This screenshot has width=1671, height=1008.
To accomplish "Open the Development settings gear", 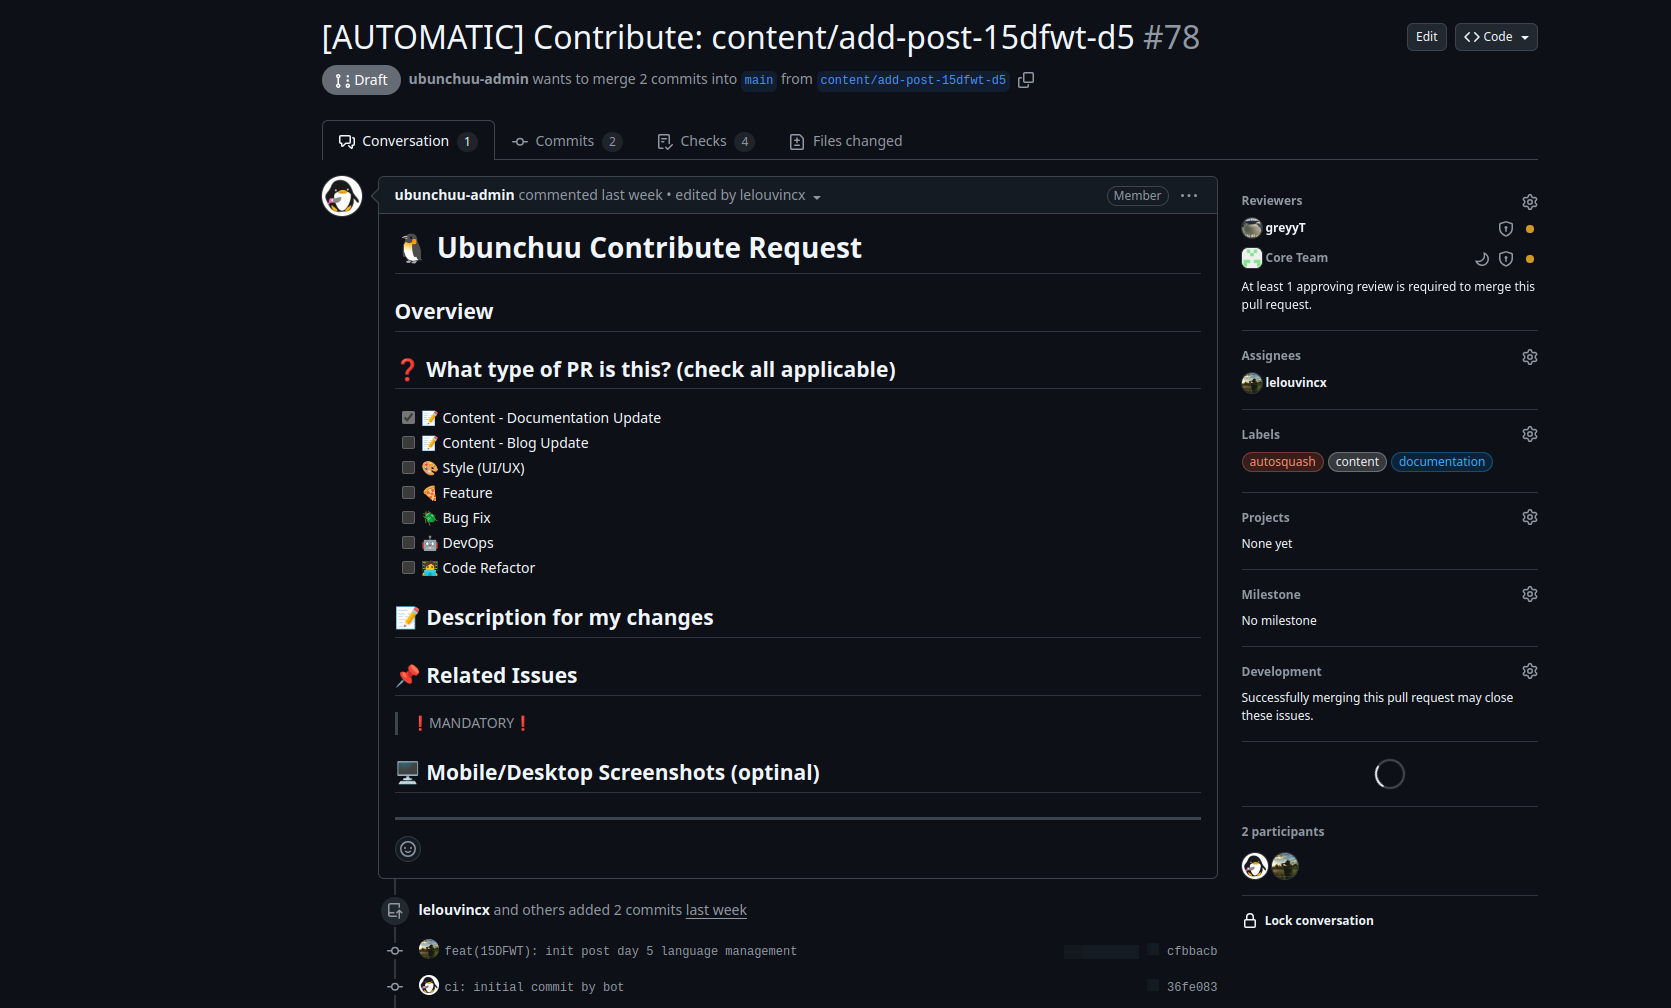I will [x=1529, y=670].
